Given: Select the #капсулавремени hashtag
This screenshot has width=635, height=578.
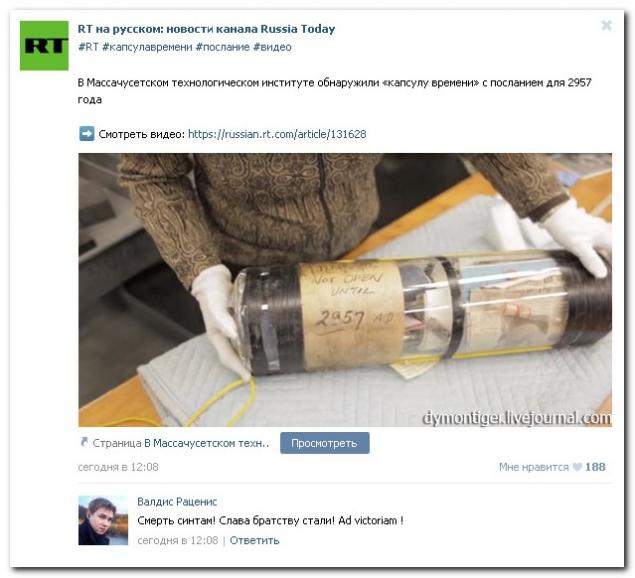Looking at the screenshot, I should pos(147,47).
